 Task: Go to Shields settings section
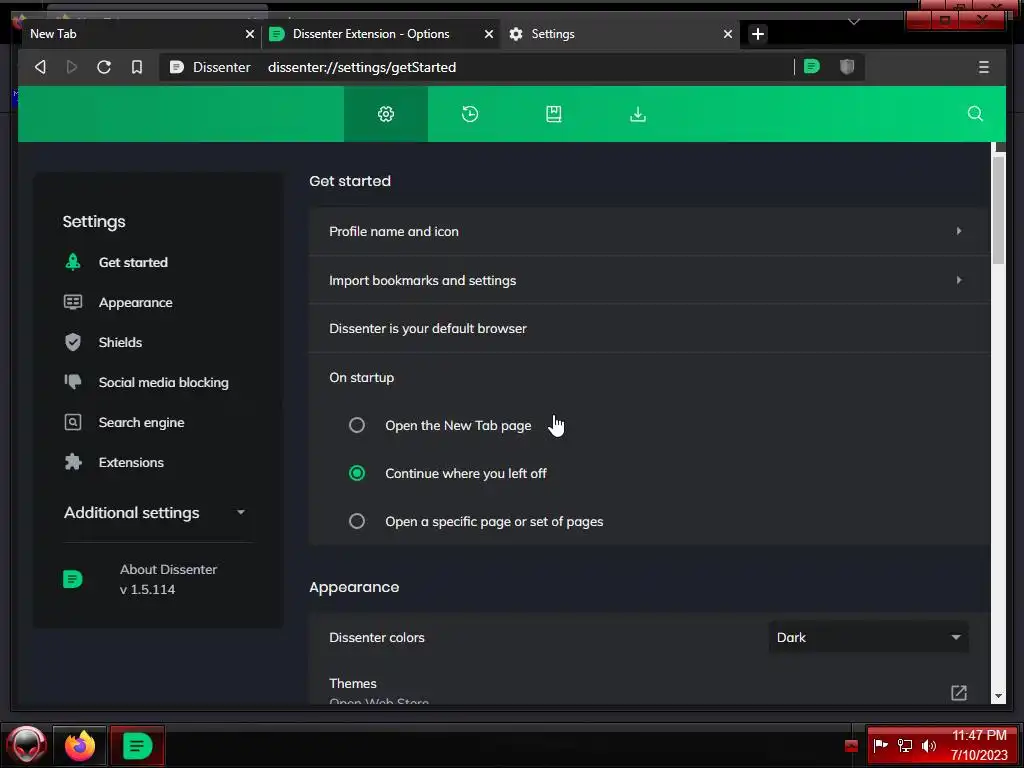[x=120, y=342]
